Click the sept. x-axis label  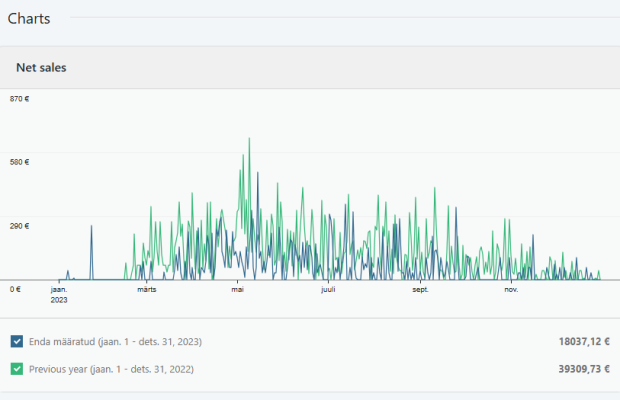point(420,290)
